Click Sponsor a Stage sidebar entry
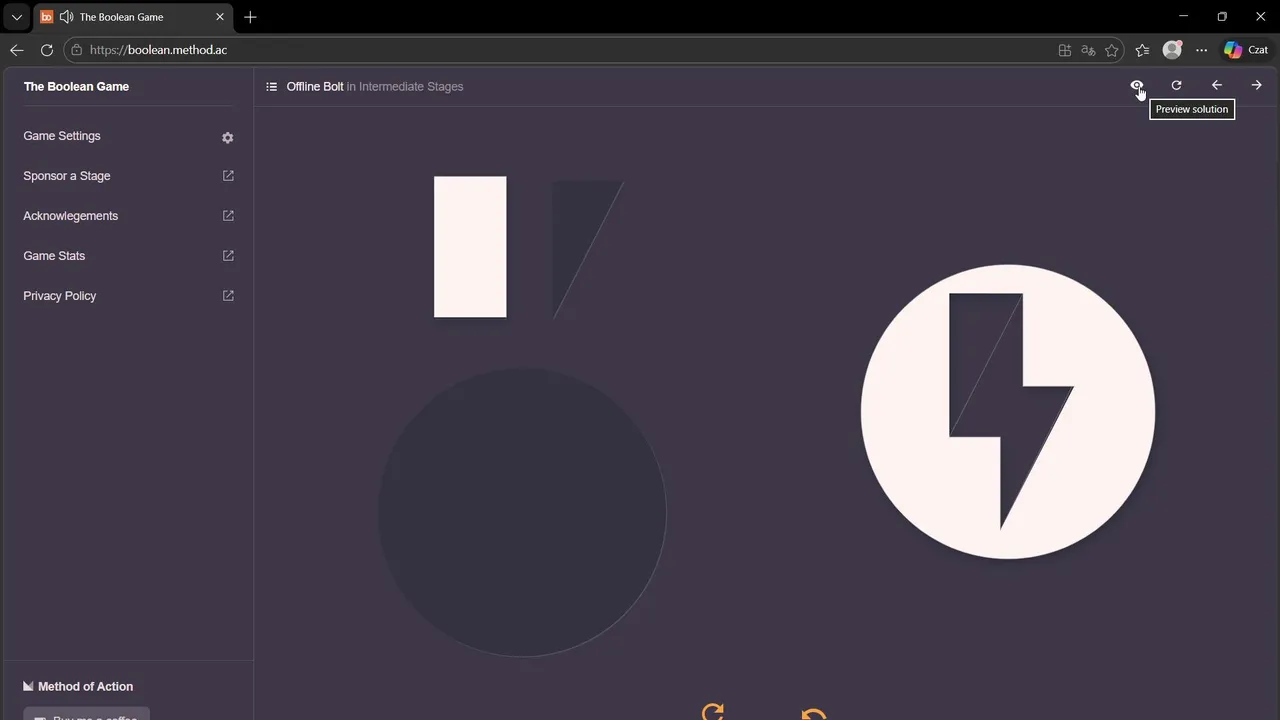 coord(67,176)
